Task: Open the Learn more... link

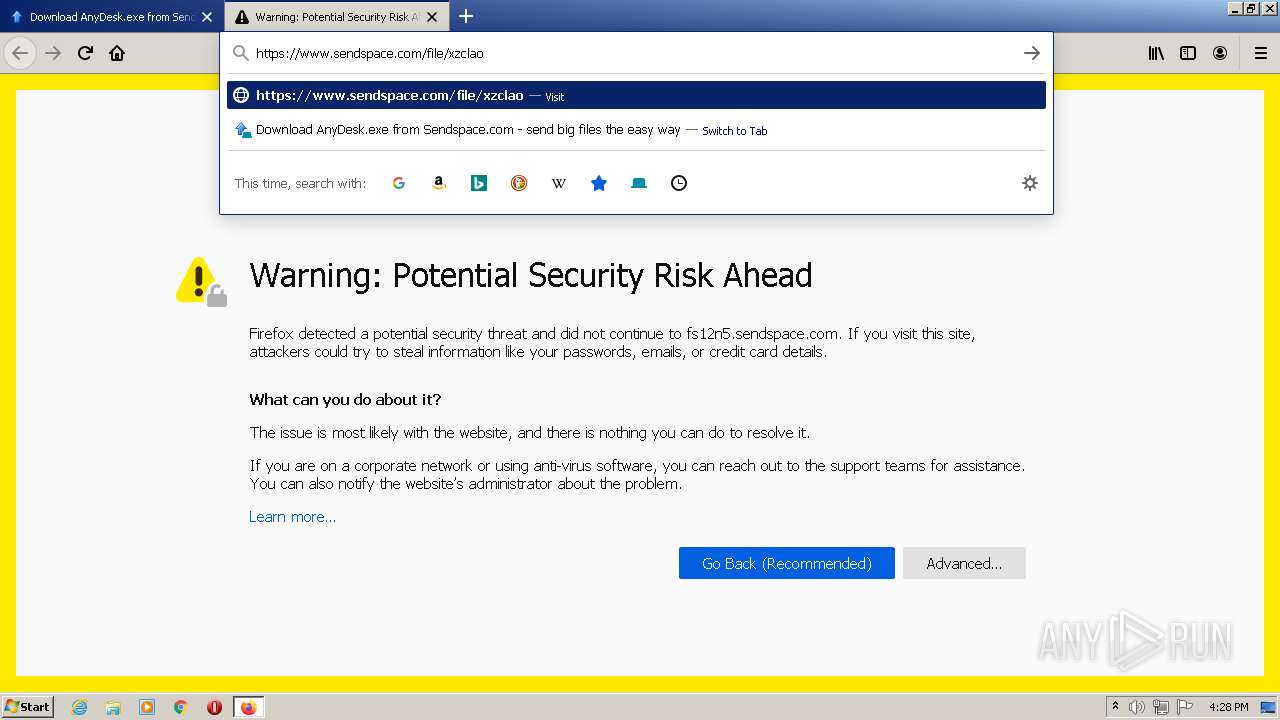Action: 292,517
